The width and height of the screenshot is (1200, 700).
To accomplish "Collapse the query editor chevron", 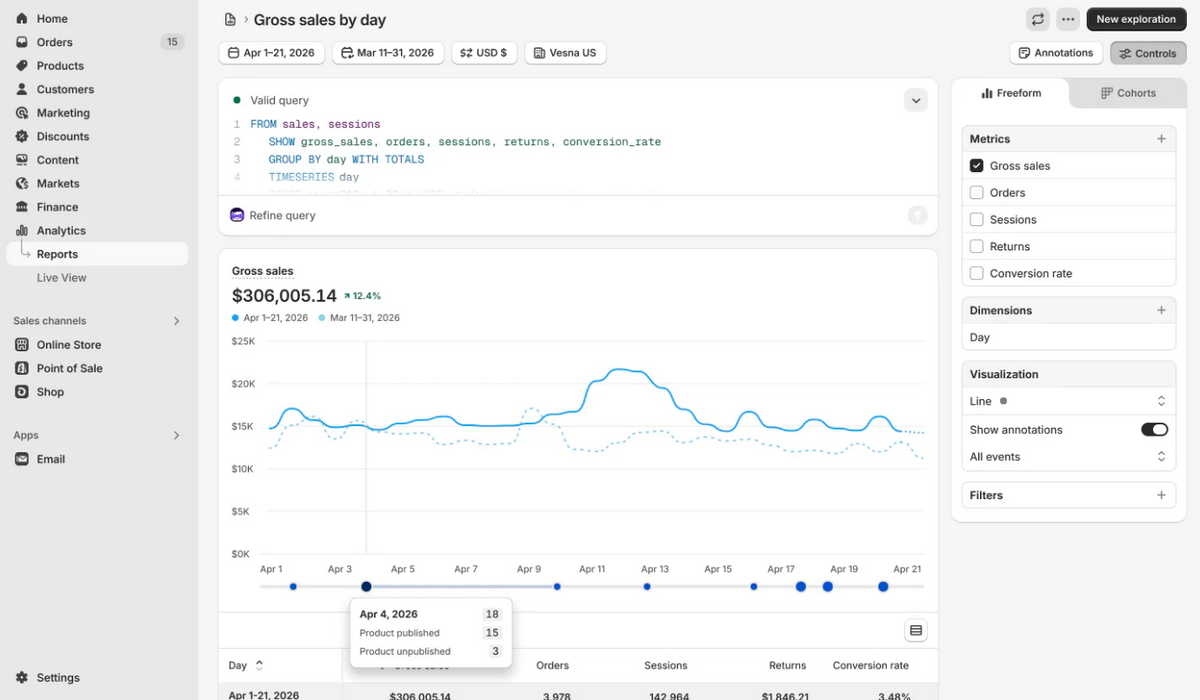I will (915, 100).
